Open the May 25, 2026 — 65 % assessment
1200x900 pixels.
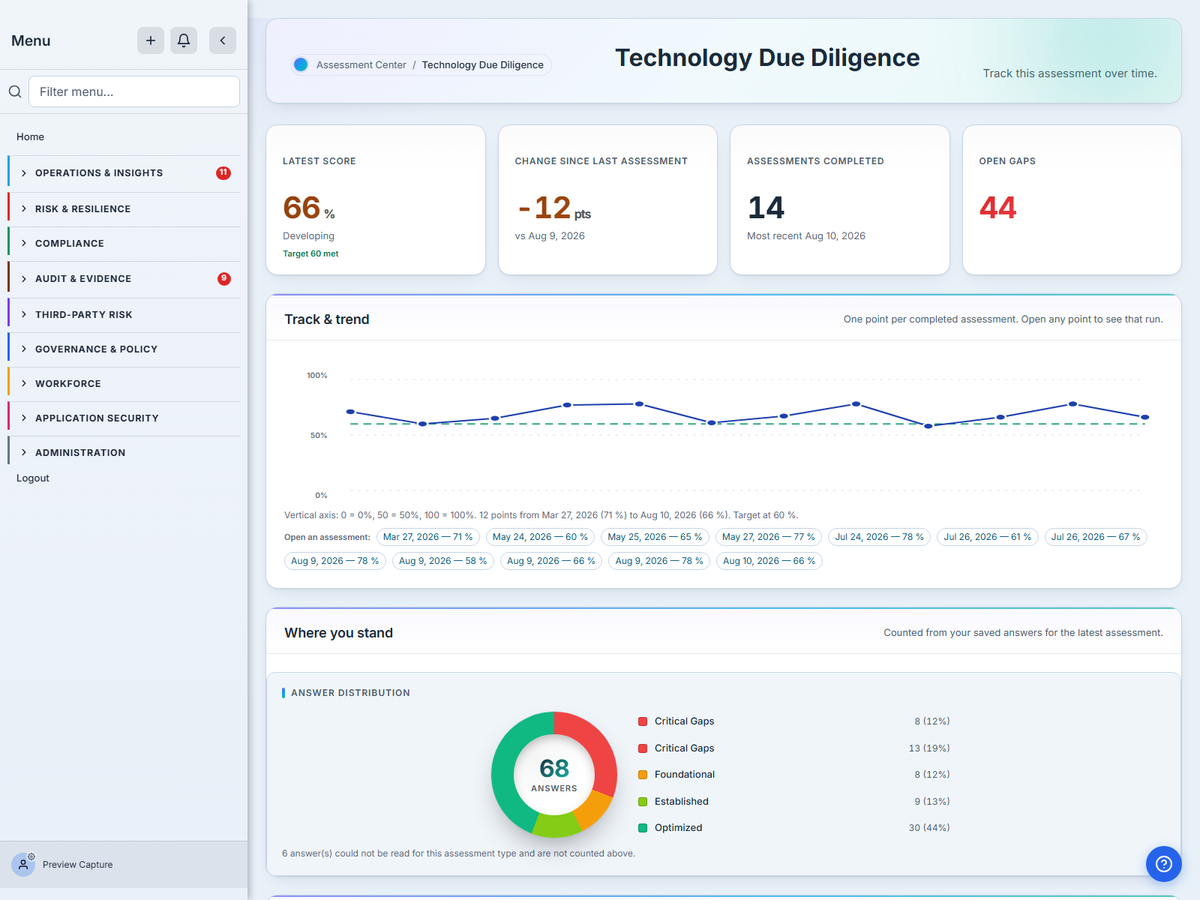(x=655, y=537)
